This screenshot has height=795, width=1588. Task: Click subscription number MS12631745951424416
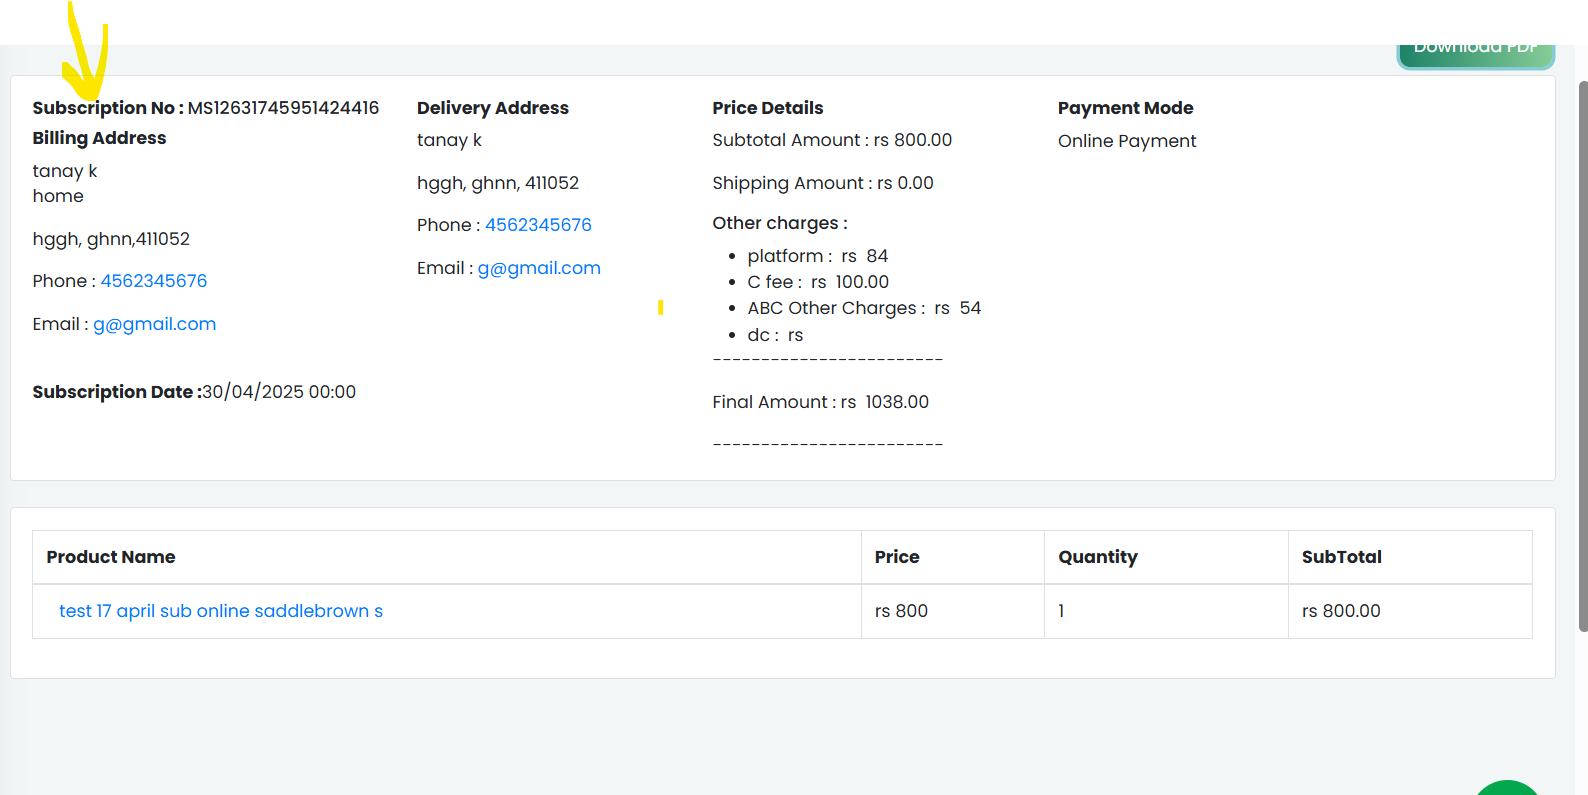[284, 108]
